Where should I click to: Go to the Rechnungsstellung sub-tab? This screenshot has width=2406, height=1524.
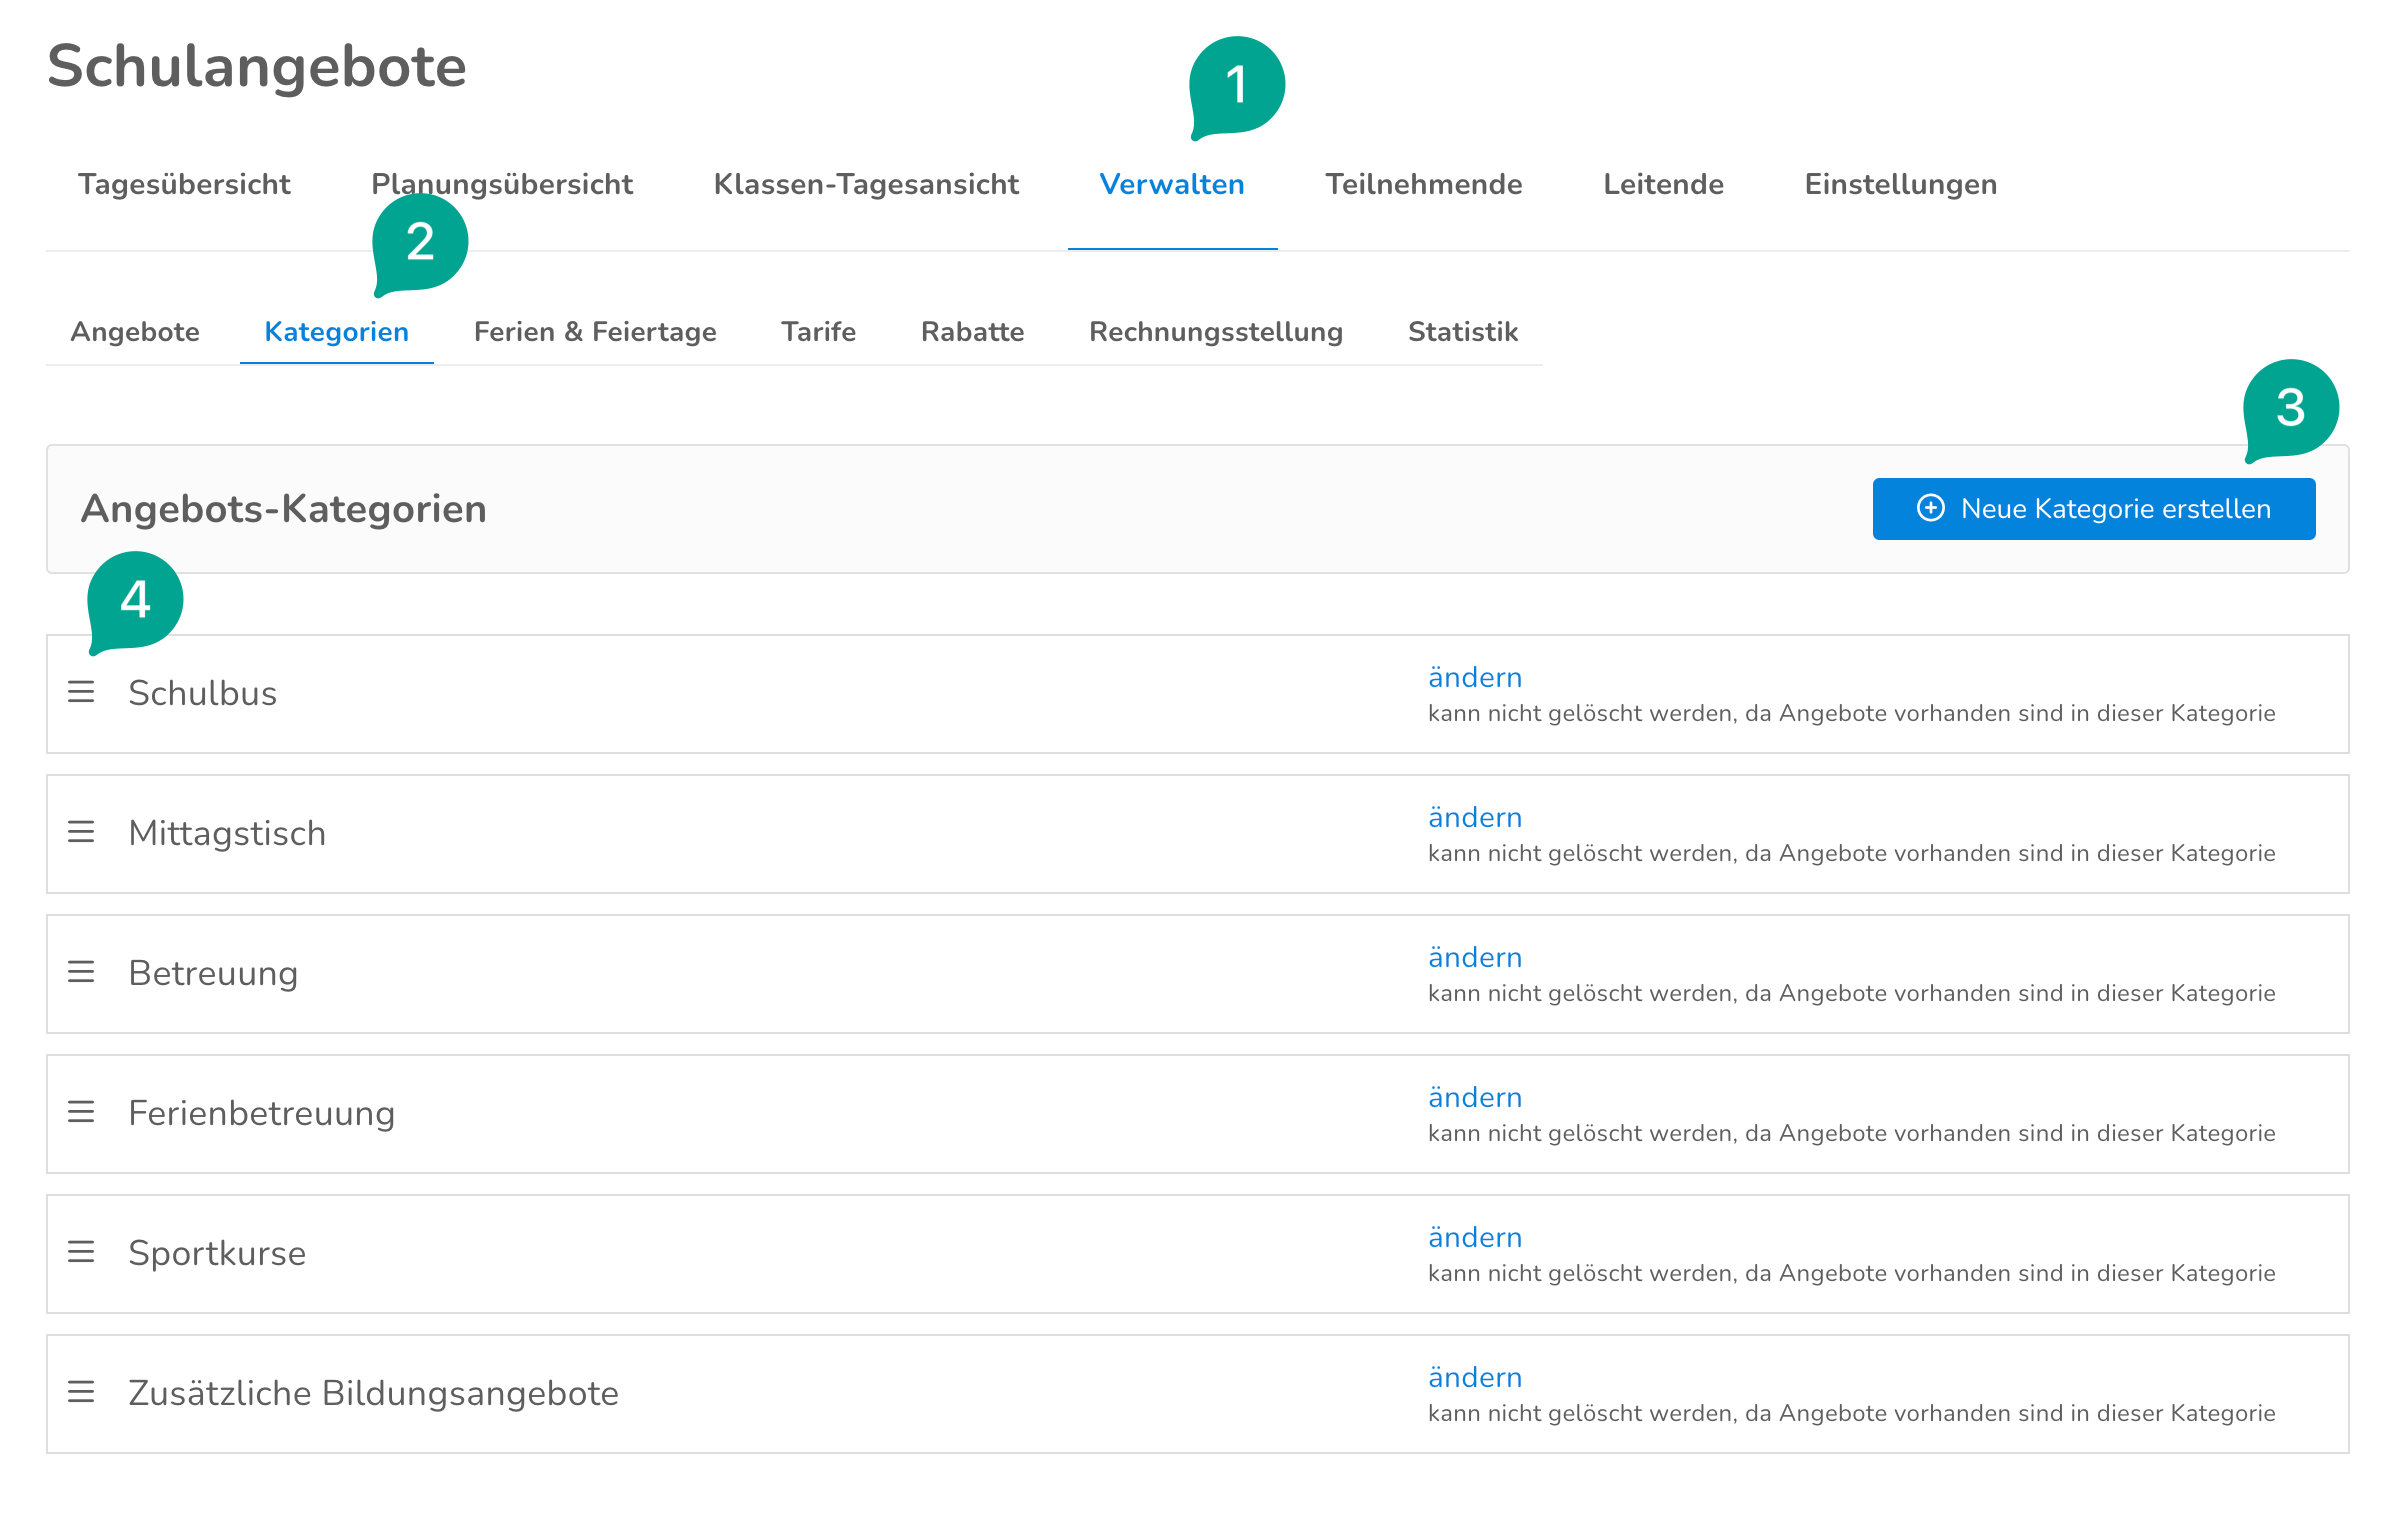1215,332
